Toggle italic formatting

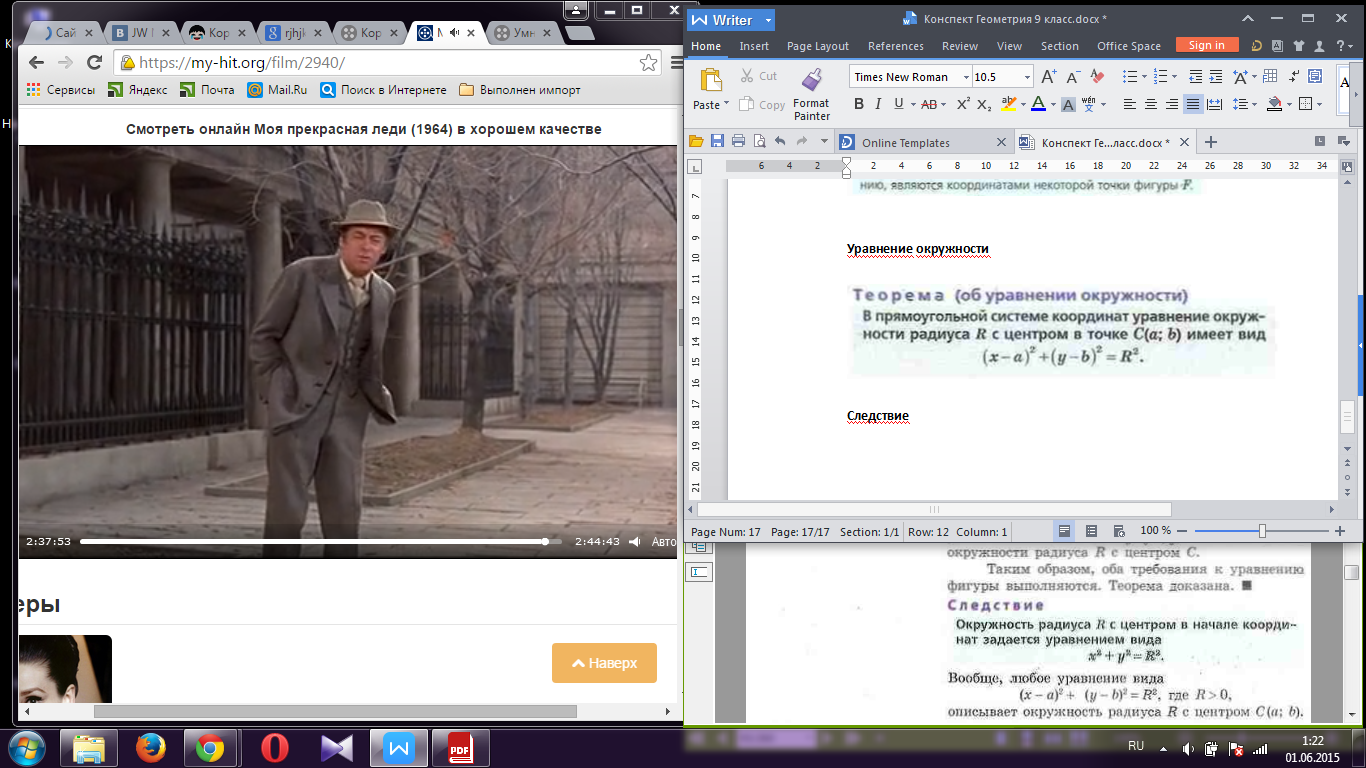(878, 104)
